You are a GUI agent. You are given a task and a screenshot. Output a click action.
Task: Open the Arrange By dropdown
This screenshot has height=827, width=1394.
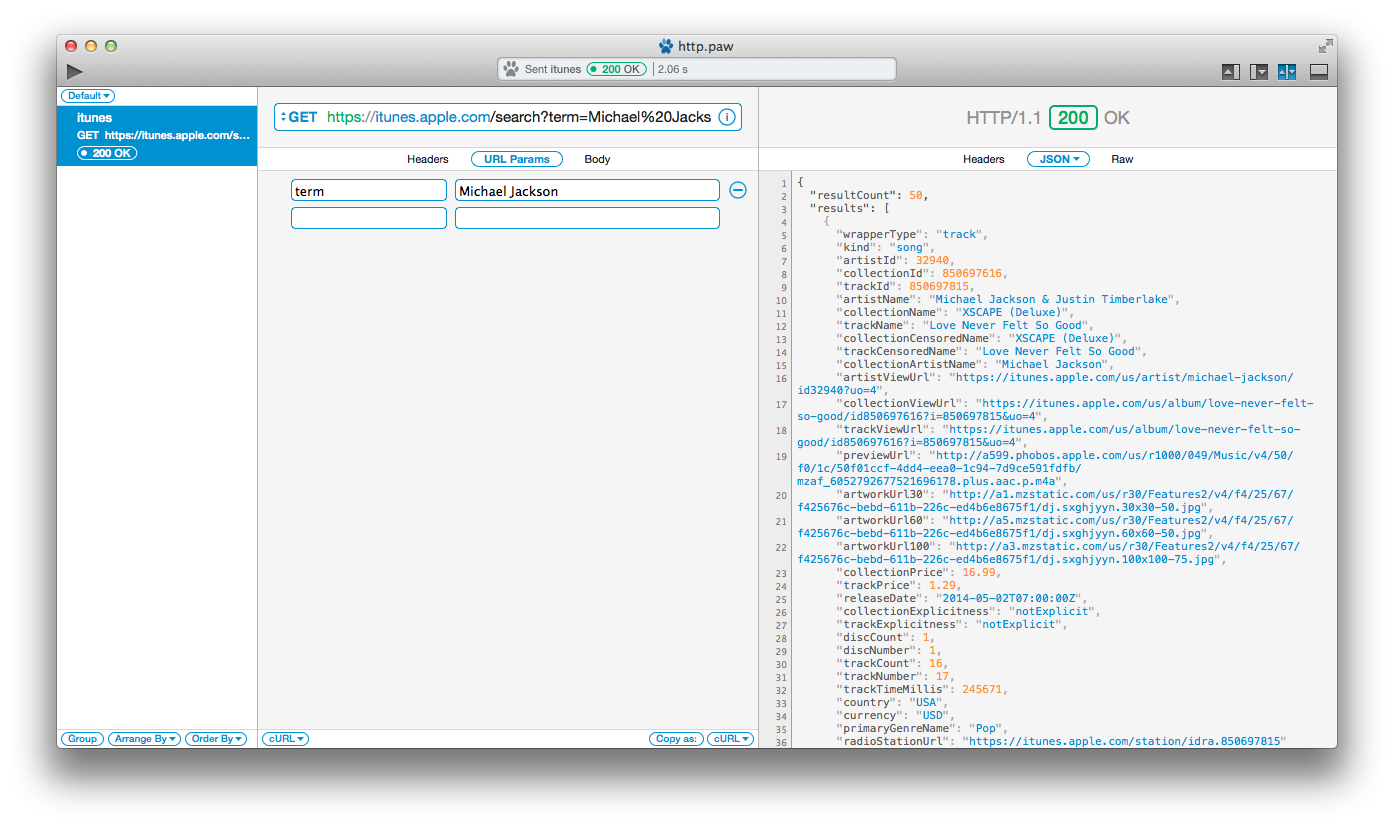[x=145, y=739]
